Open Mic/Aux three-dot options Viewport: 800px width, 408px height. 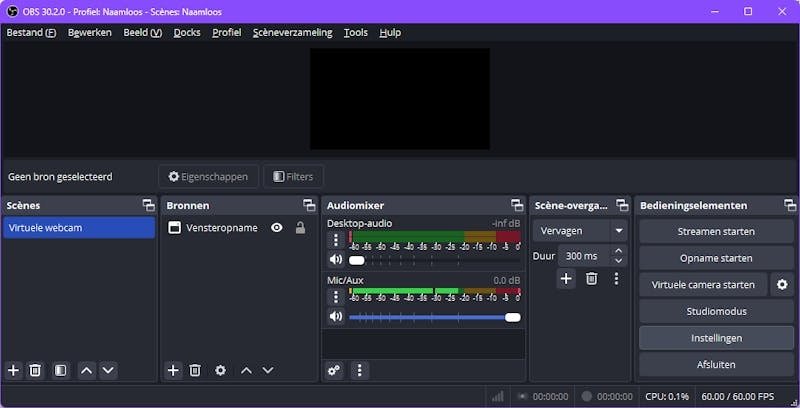336,297
